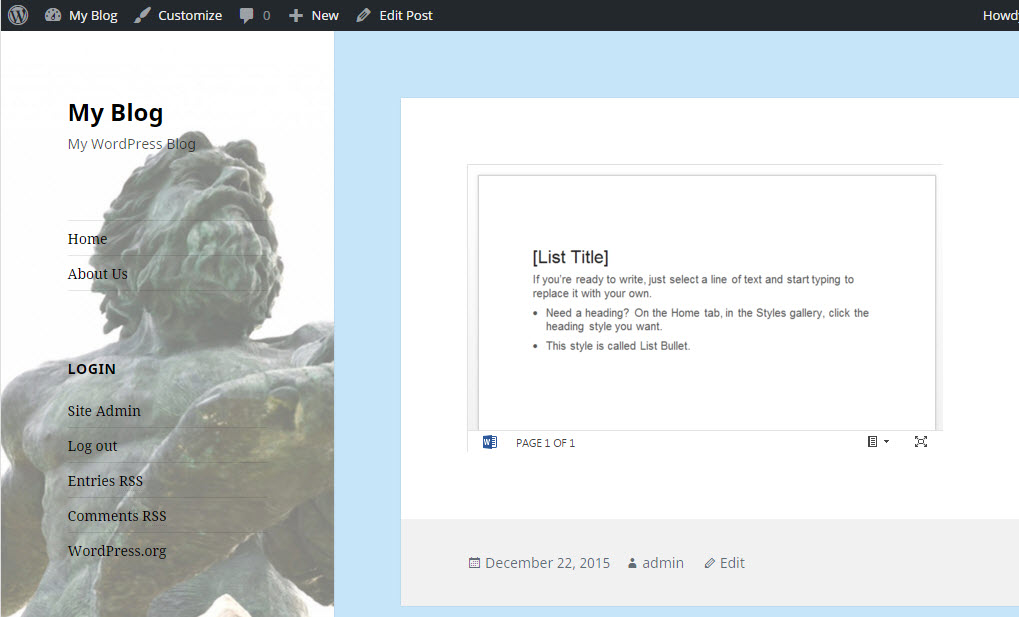Click the Edit link below the post
This screenshot has width=1019, height=617.
732,563
